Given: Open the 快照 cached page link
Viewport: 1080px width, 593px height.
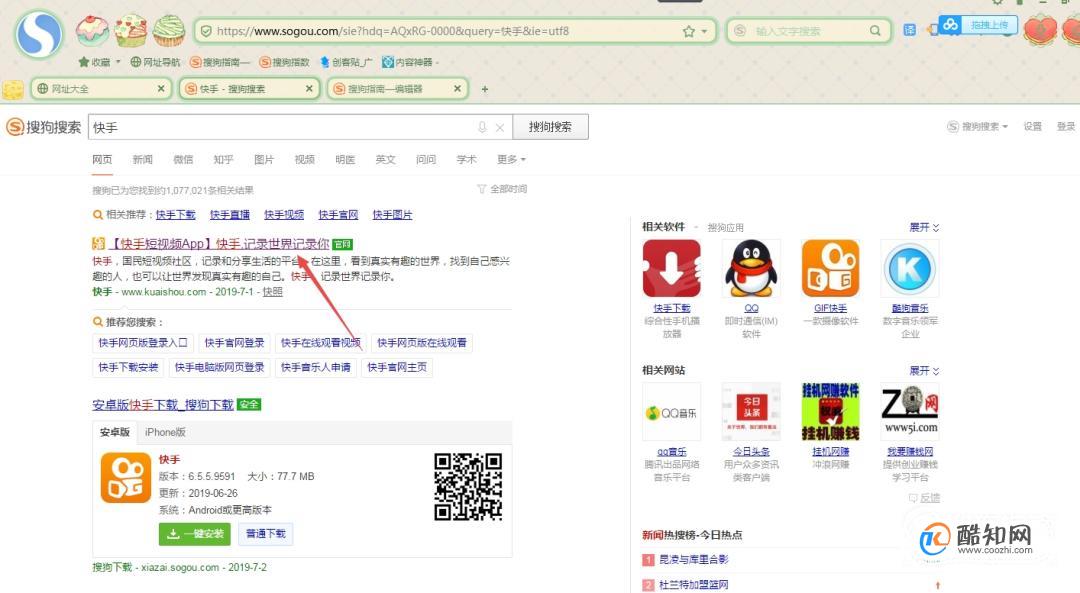Looking at the screenshot, I should click(x=273, y=292).
